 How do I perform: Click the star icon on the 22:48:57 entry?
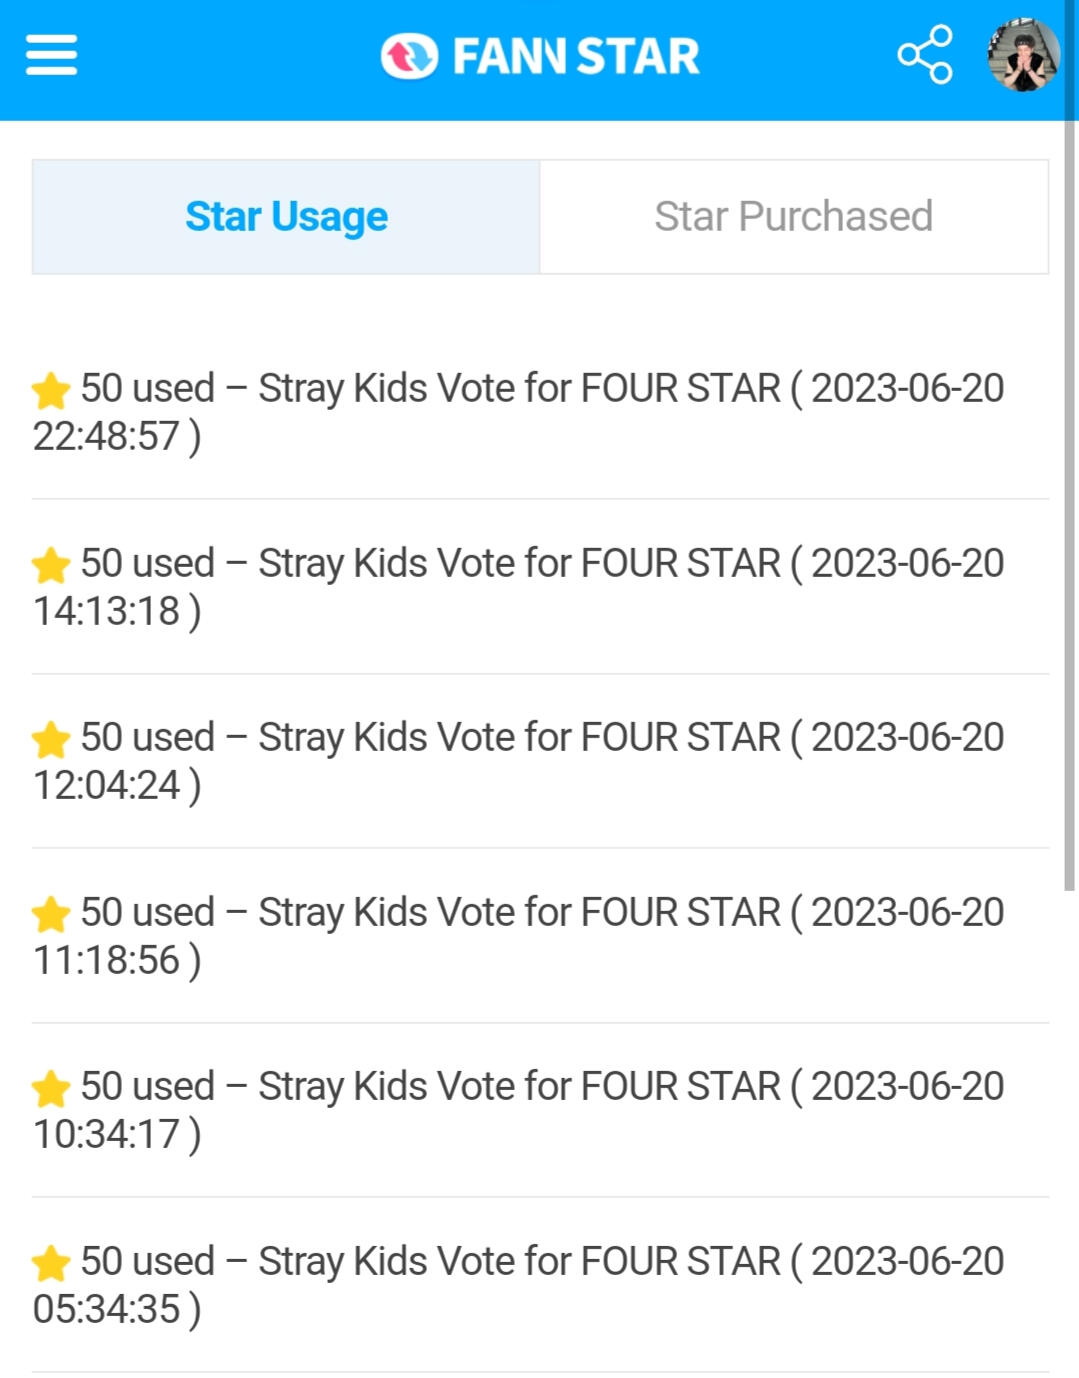point(50,390)
